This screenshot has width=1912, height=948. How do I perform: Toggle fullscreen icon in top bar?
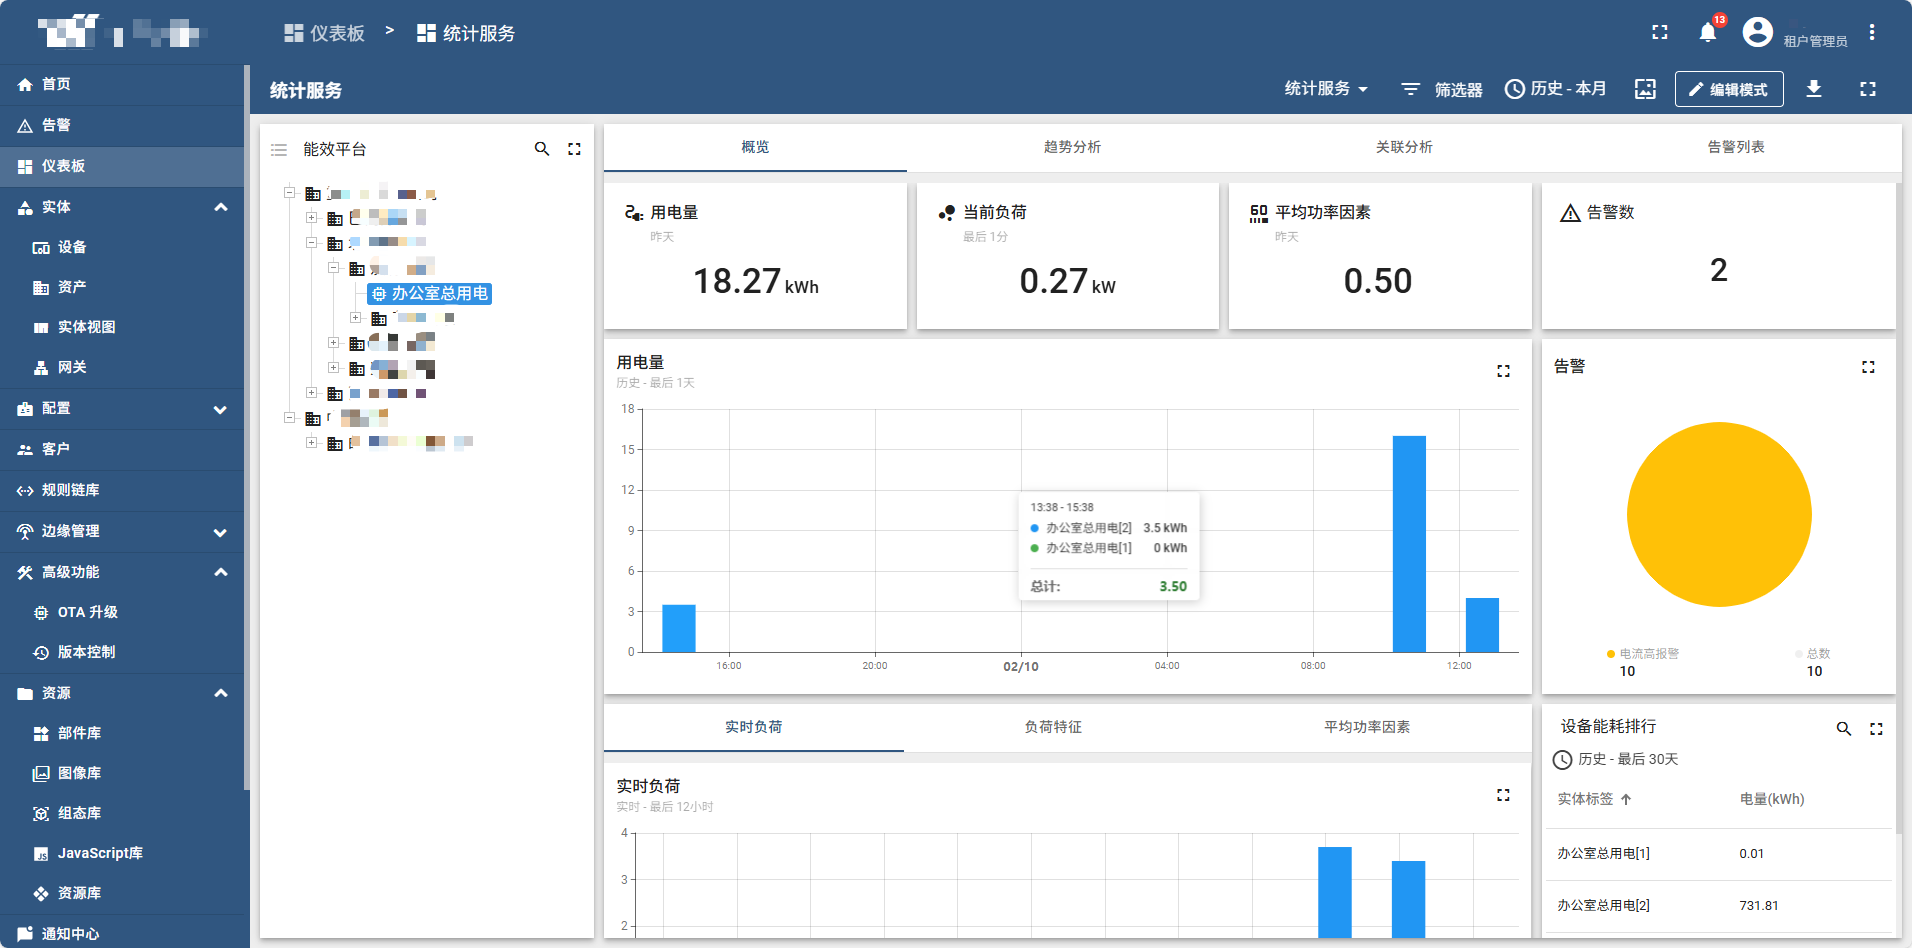[x=1660, y=32]
